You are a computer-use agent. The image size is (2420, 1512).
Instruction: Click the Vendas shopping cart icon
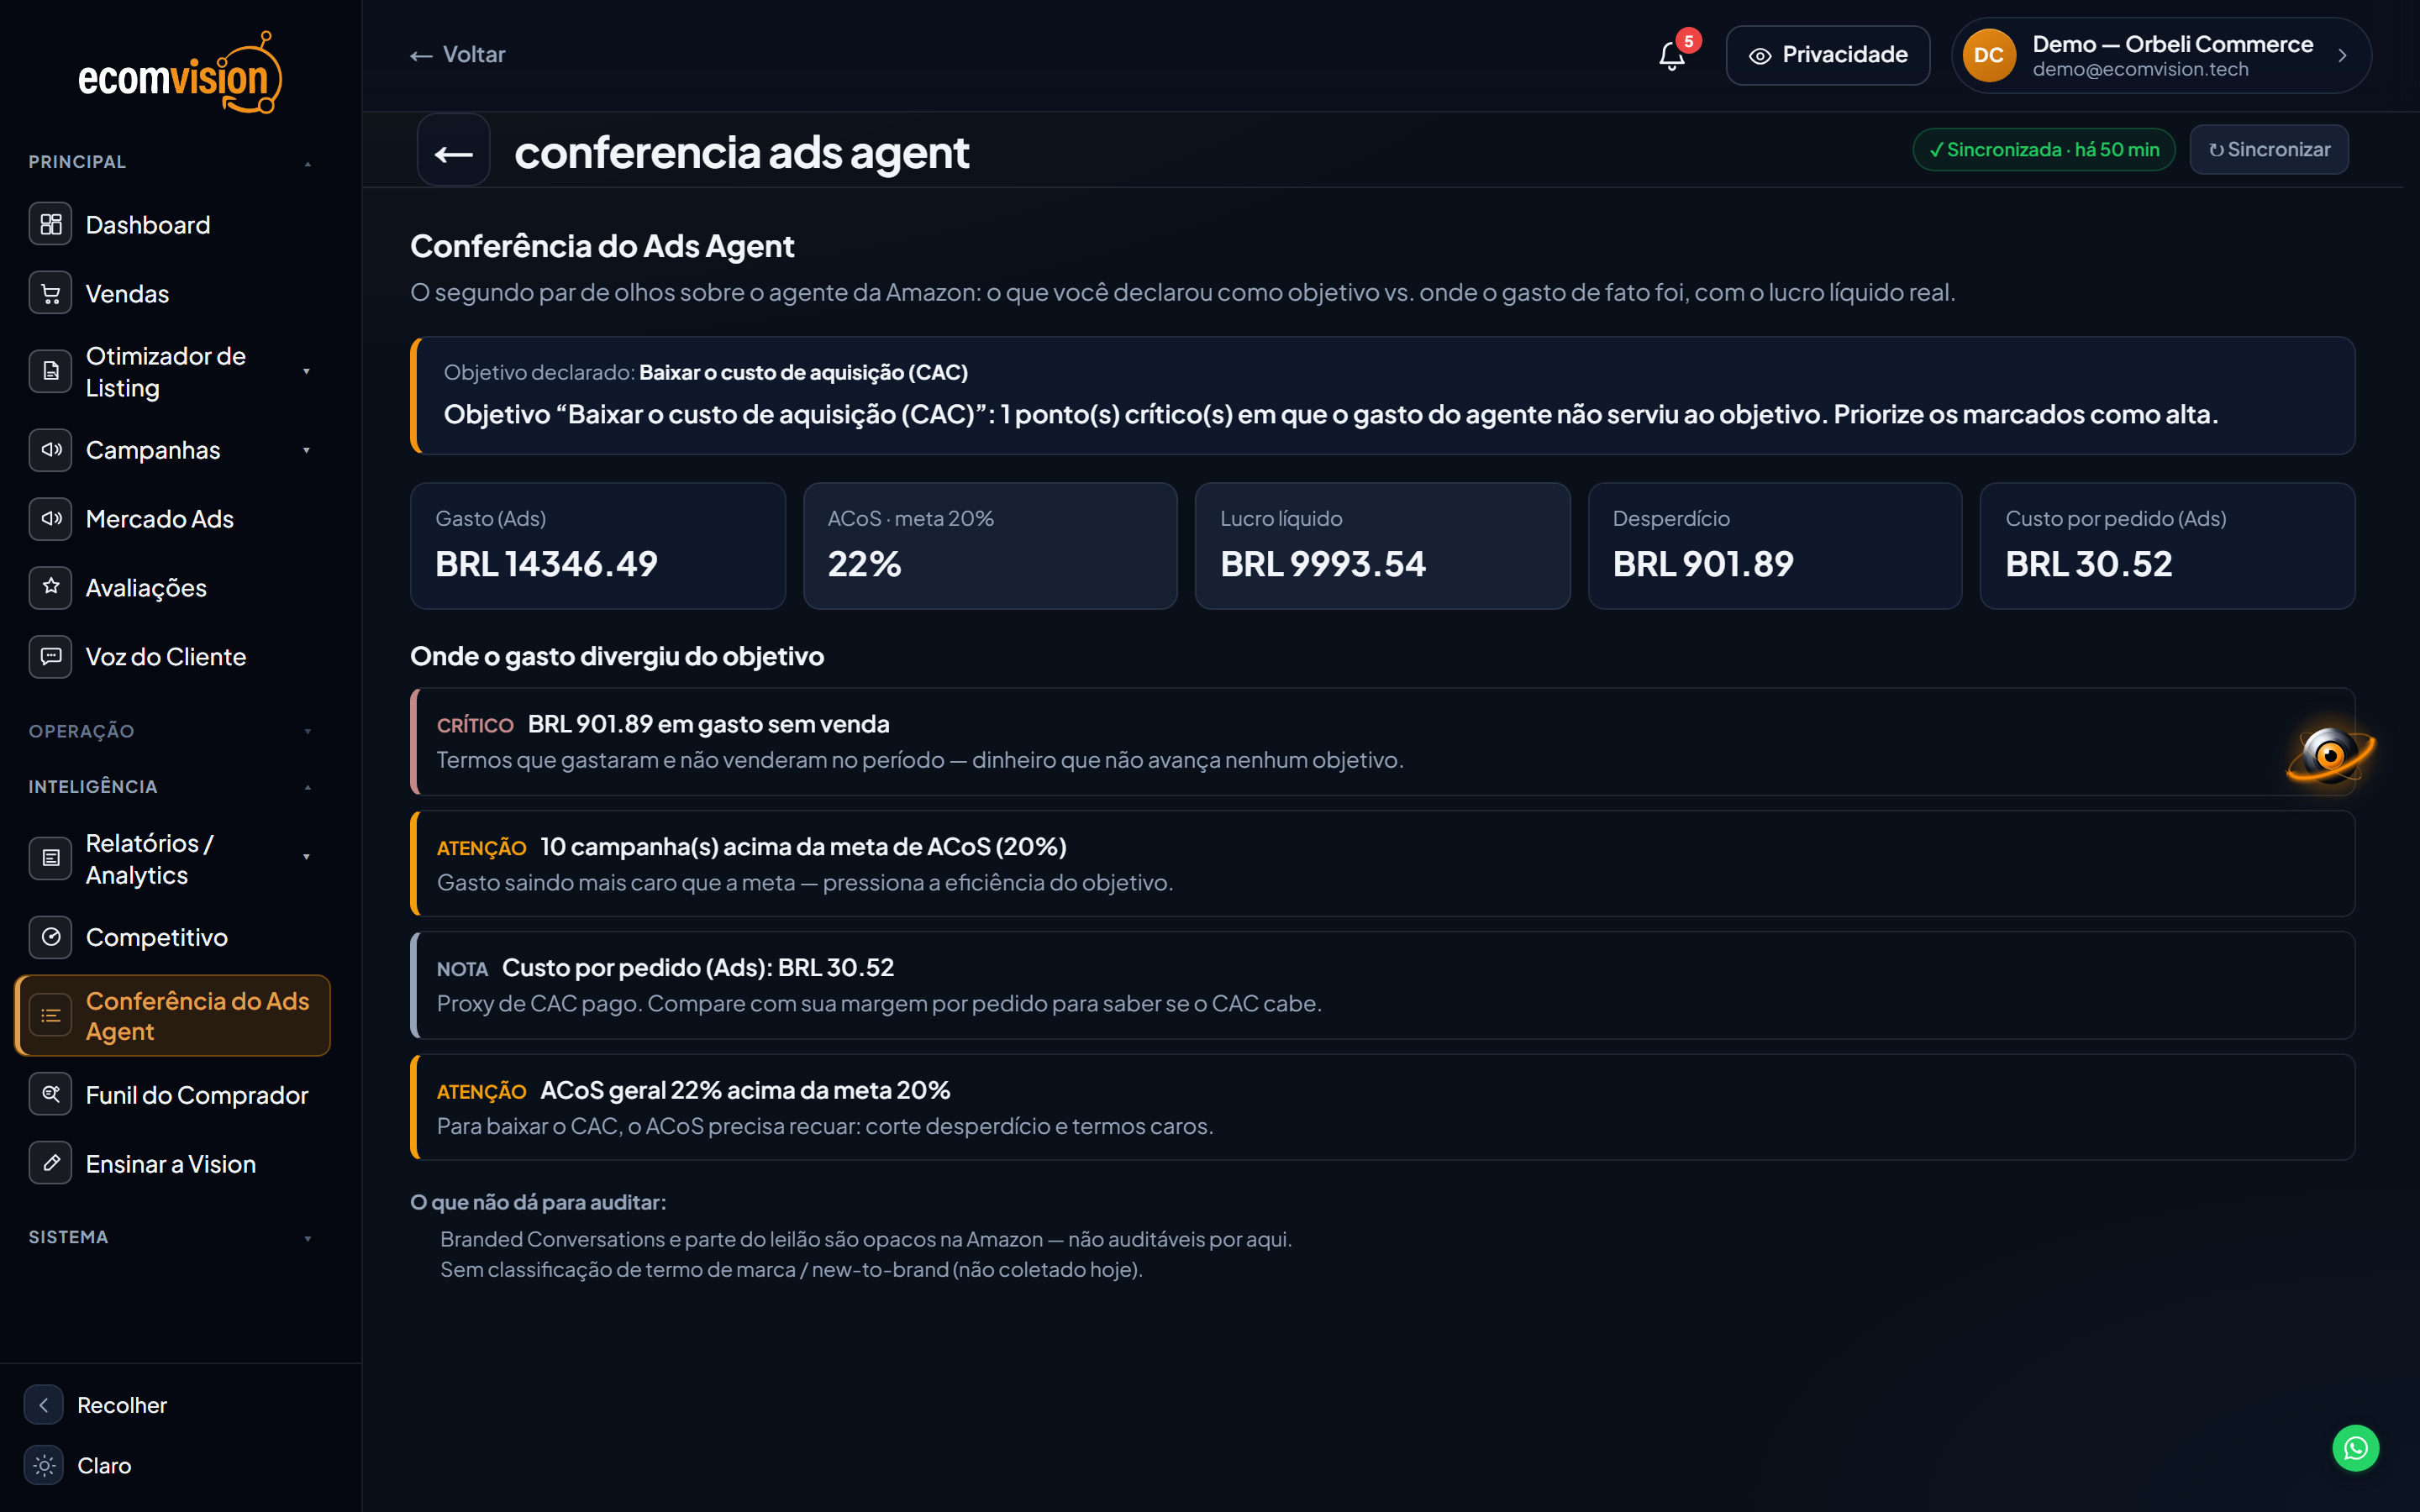coord(50,293)
